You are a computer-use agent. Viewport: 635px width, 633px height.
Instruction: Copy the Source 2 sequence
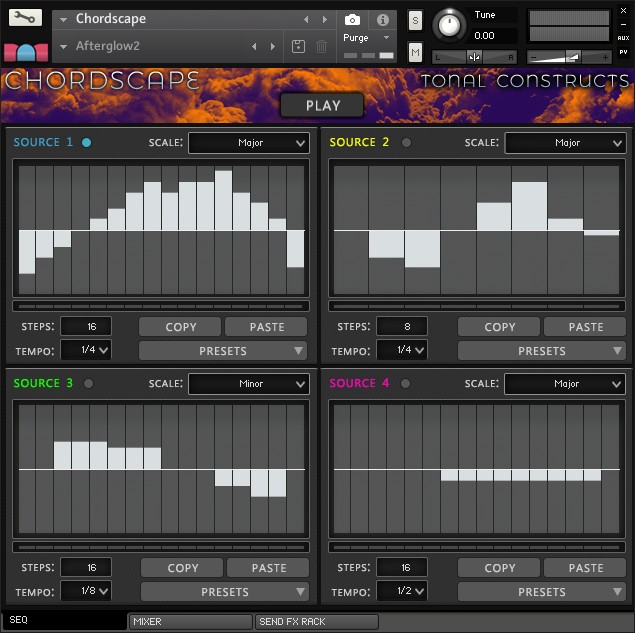coord(499,327)
